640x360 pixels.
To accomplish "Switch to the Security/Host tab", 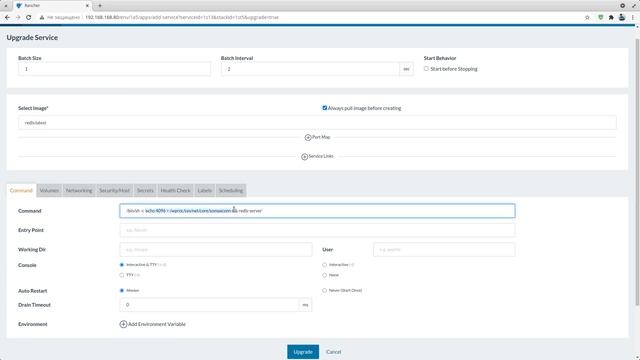I will [x=114, y=191].
